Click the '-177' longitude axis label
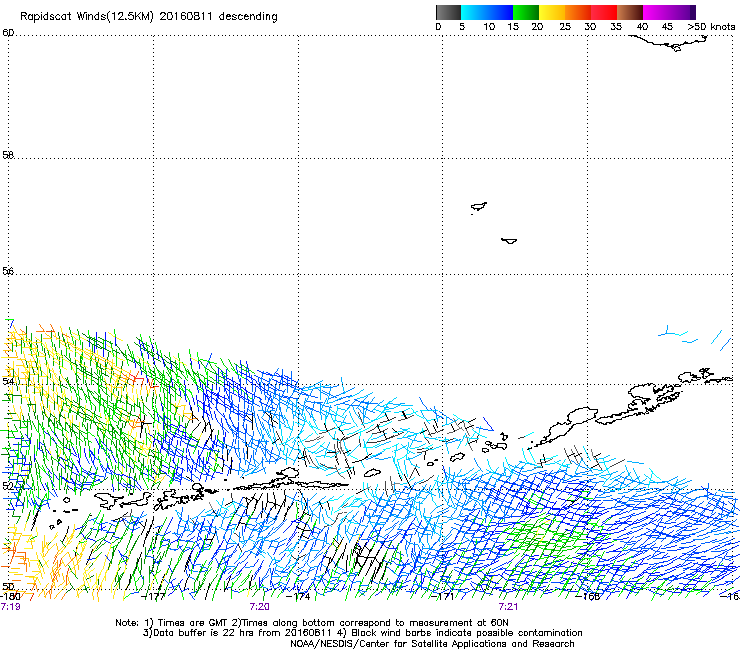The image size is (740, 650). click(x=153, y=596)
